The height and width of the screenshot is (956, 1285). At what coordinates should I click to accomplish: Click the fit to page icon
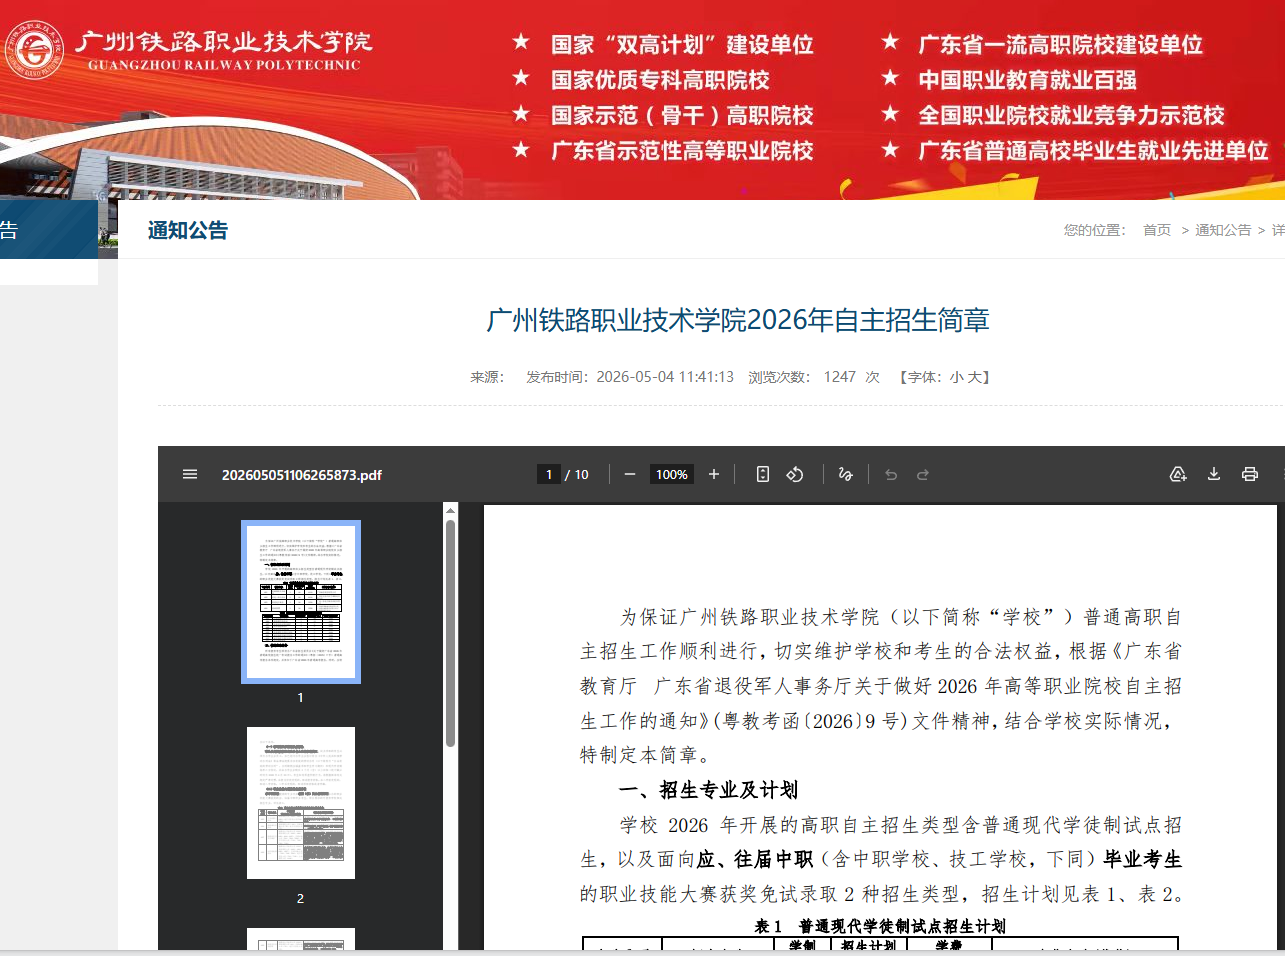pos(763,474)
